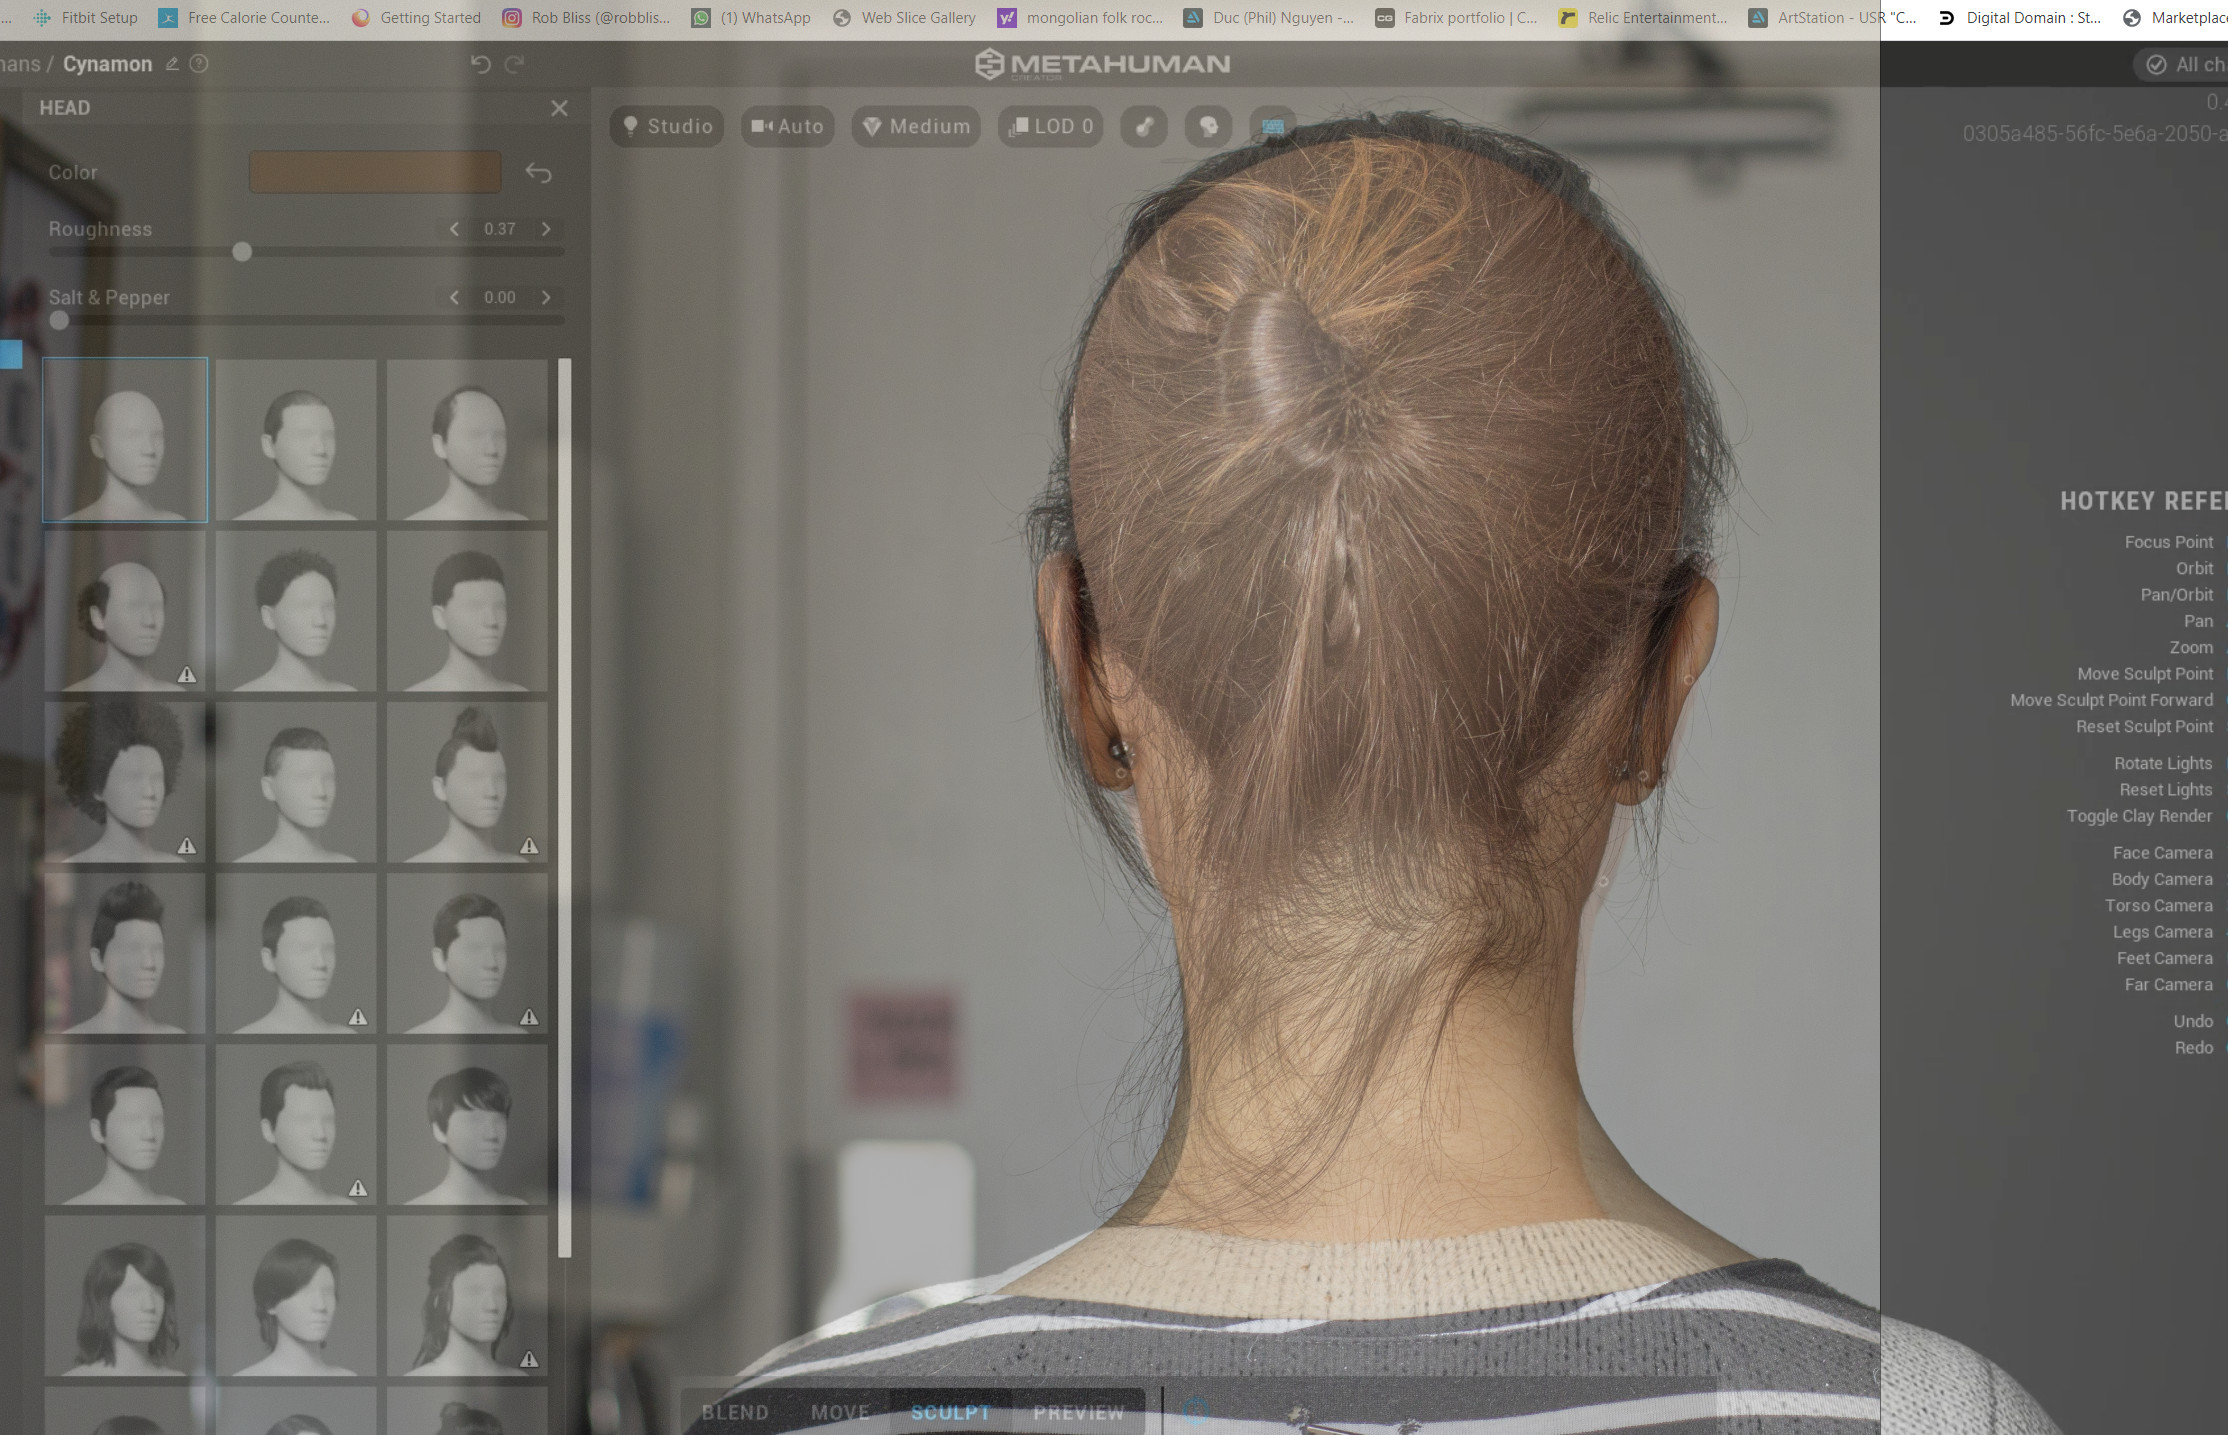Open the WhatsApp bookmark
The width and height of the screenshot is (2228, 1435).
(752, 18)
